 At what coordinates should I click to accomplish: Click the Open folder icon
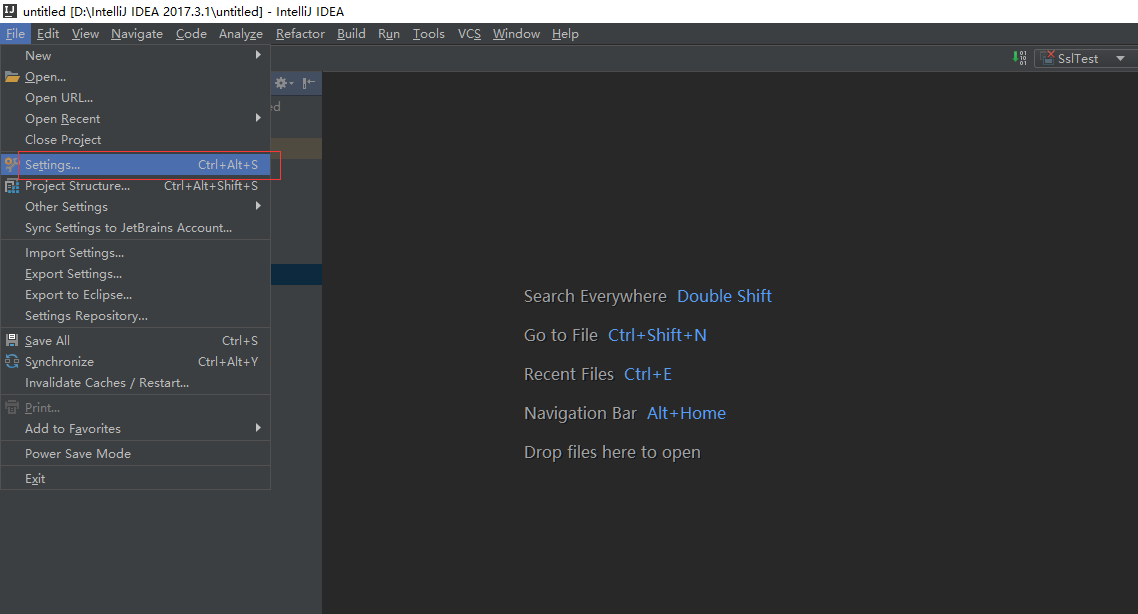(12, 77)
